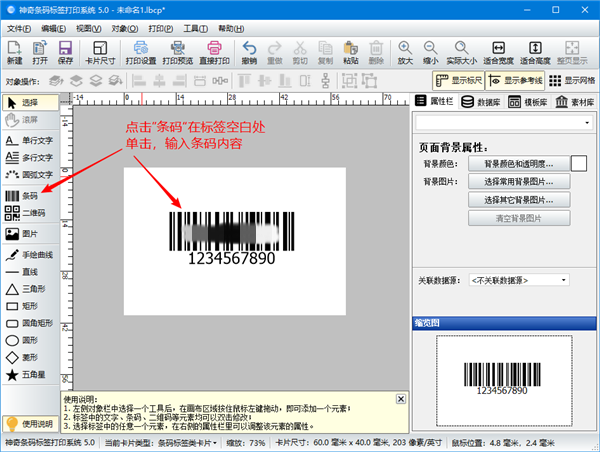Click the white background color swatch

tap(579, 162)
